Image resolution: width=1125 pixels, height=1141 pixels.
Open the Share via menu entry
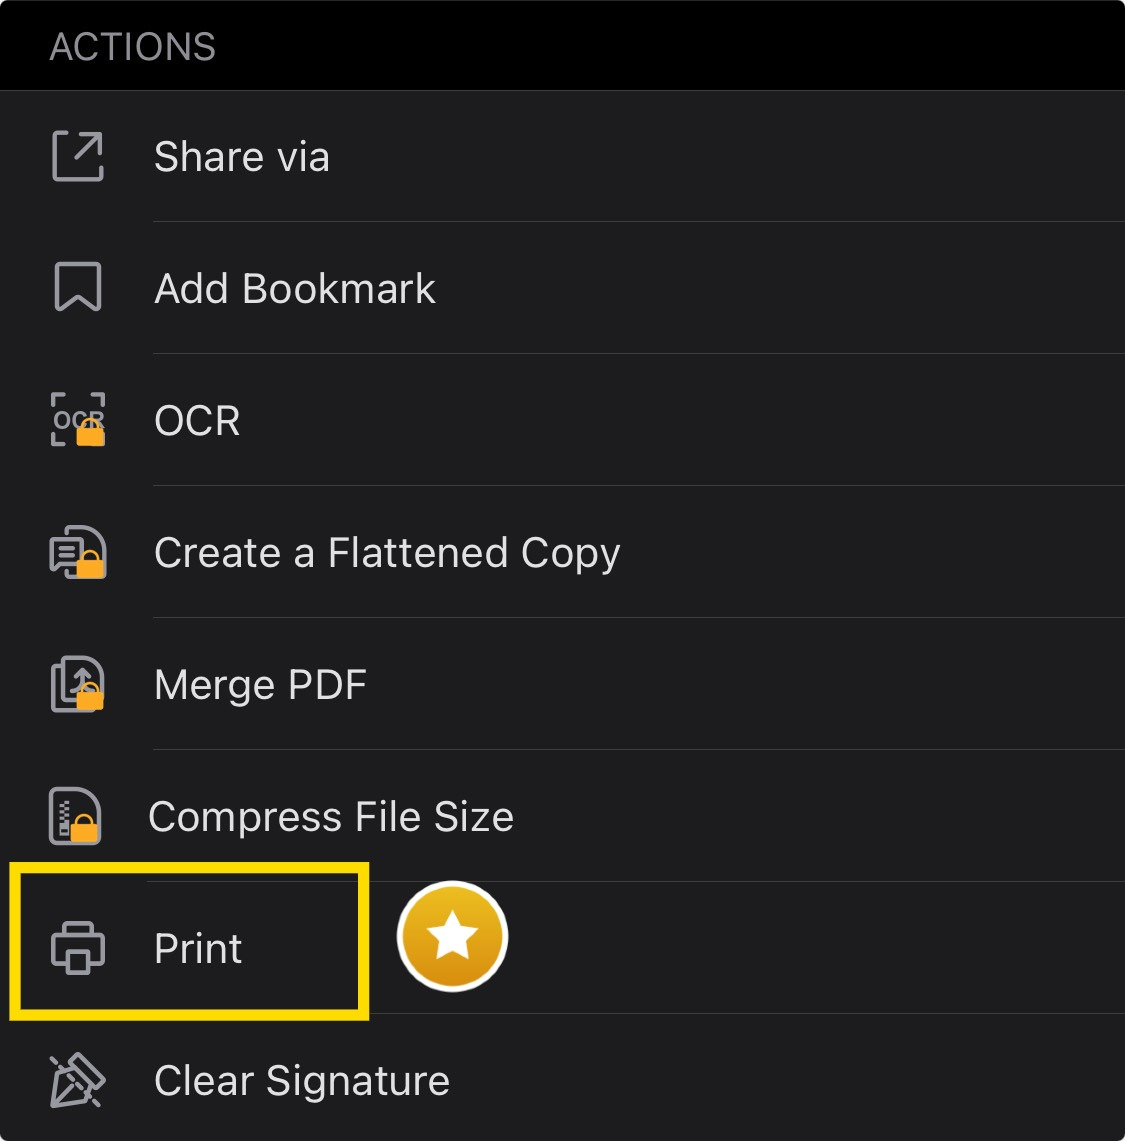[x=242, y=157]
